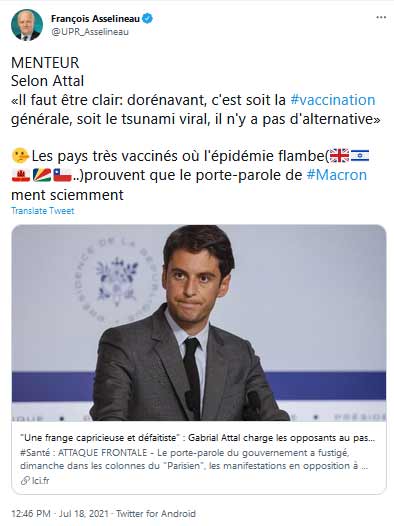This screenshot has height=526, width=394.
Task: Open the 'Une frange capricieuse et défaitiste' headline
Action: pyautogui.click(x=198, y=438)
